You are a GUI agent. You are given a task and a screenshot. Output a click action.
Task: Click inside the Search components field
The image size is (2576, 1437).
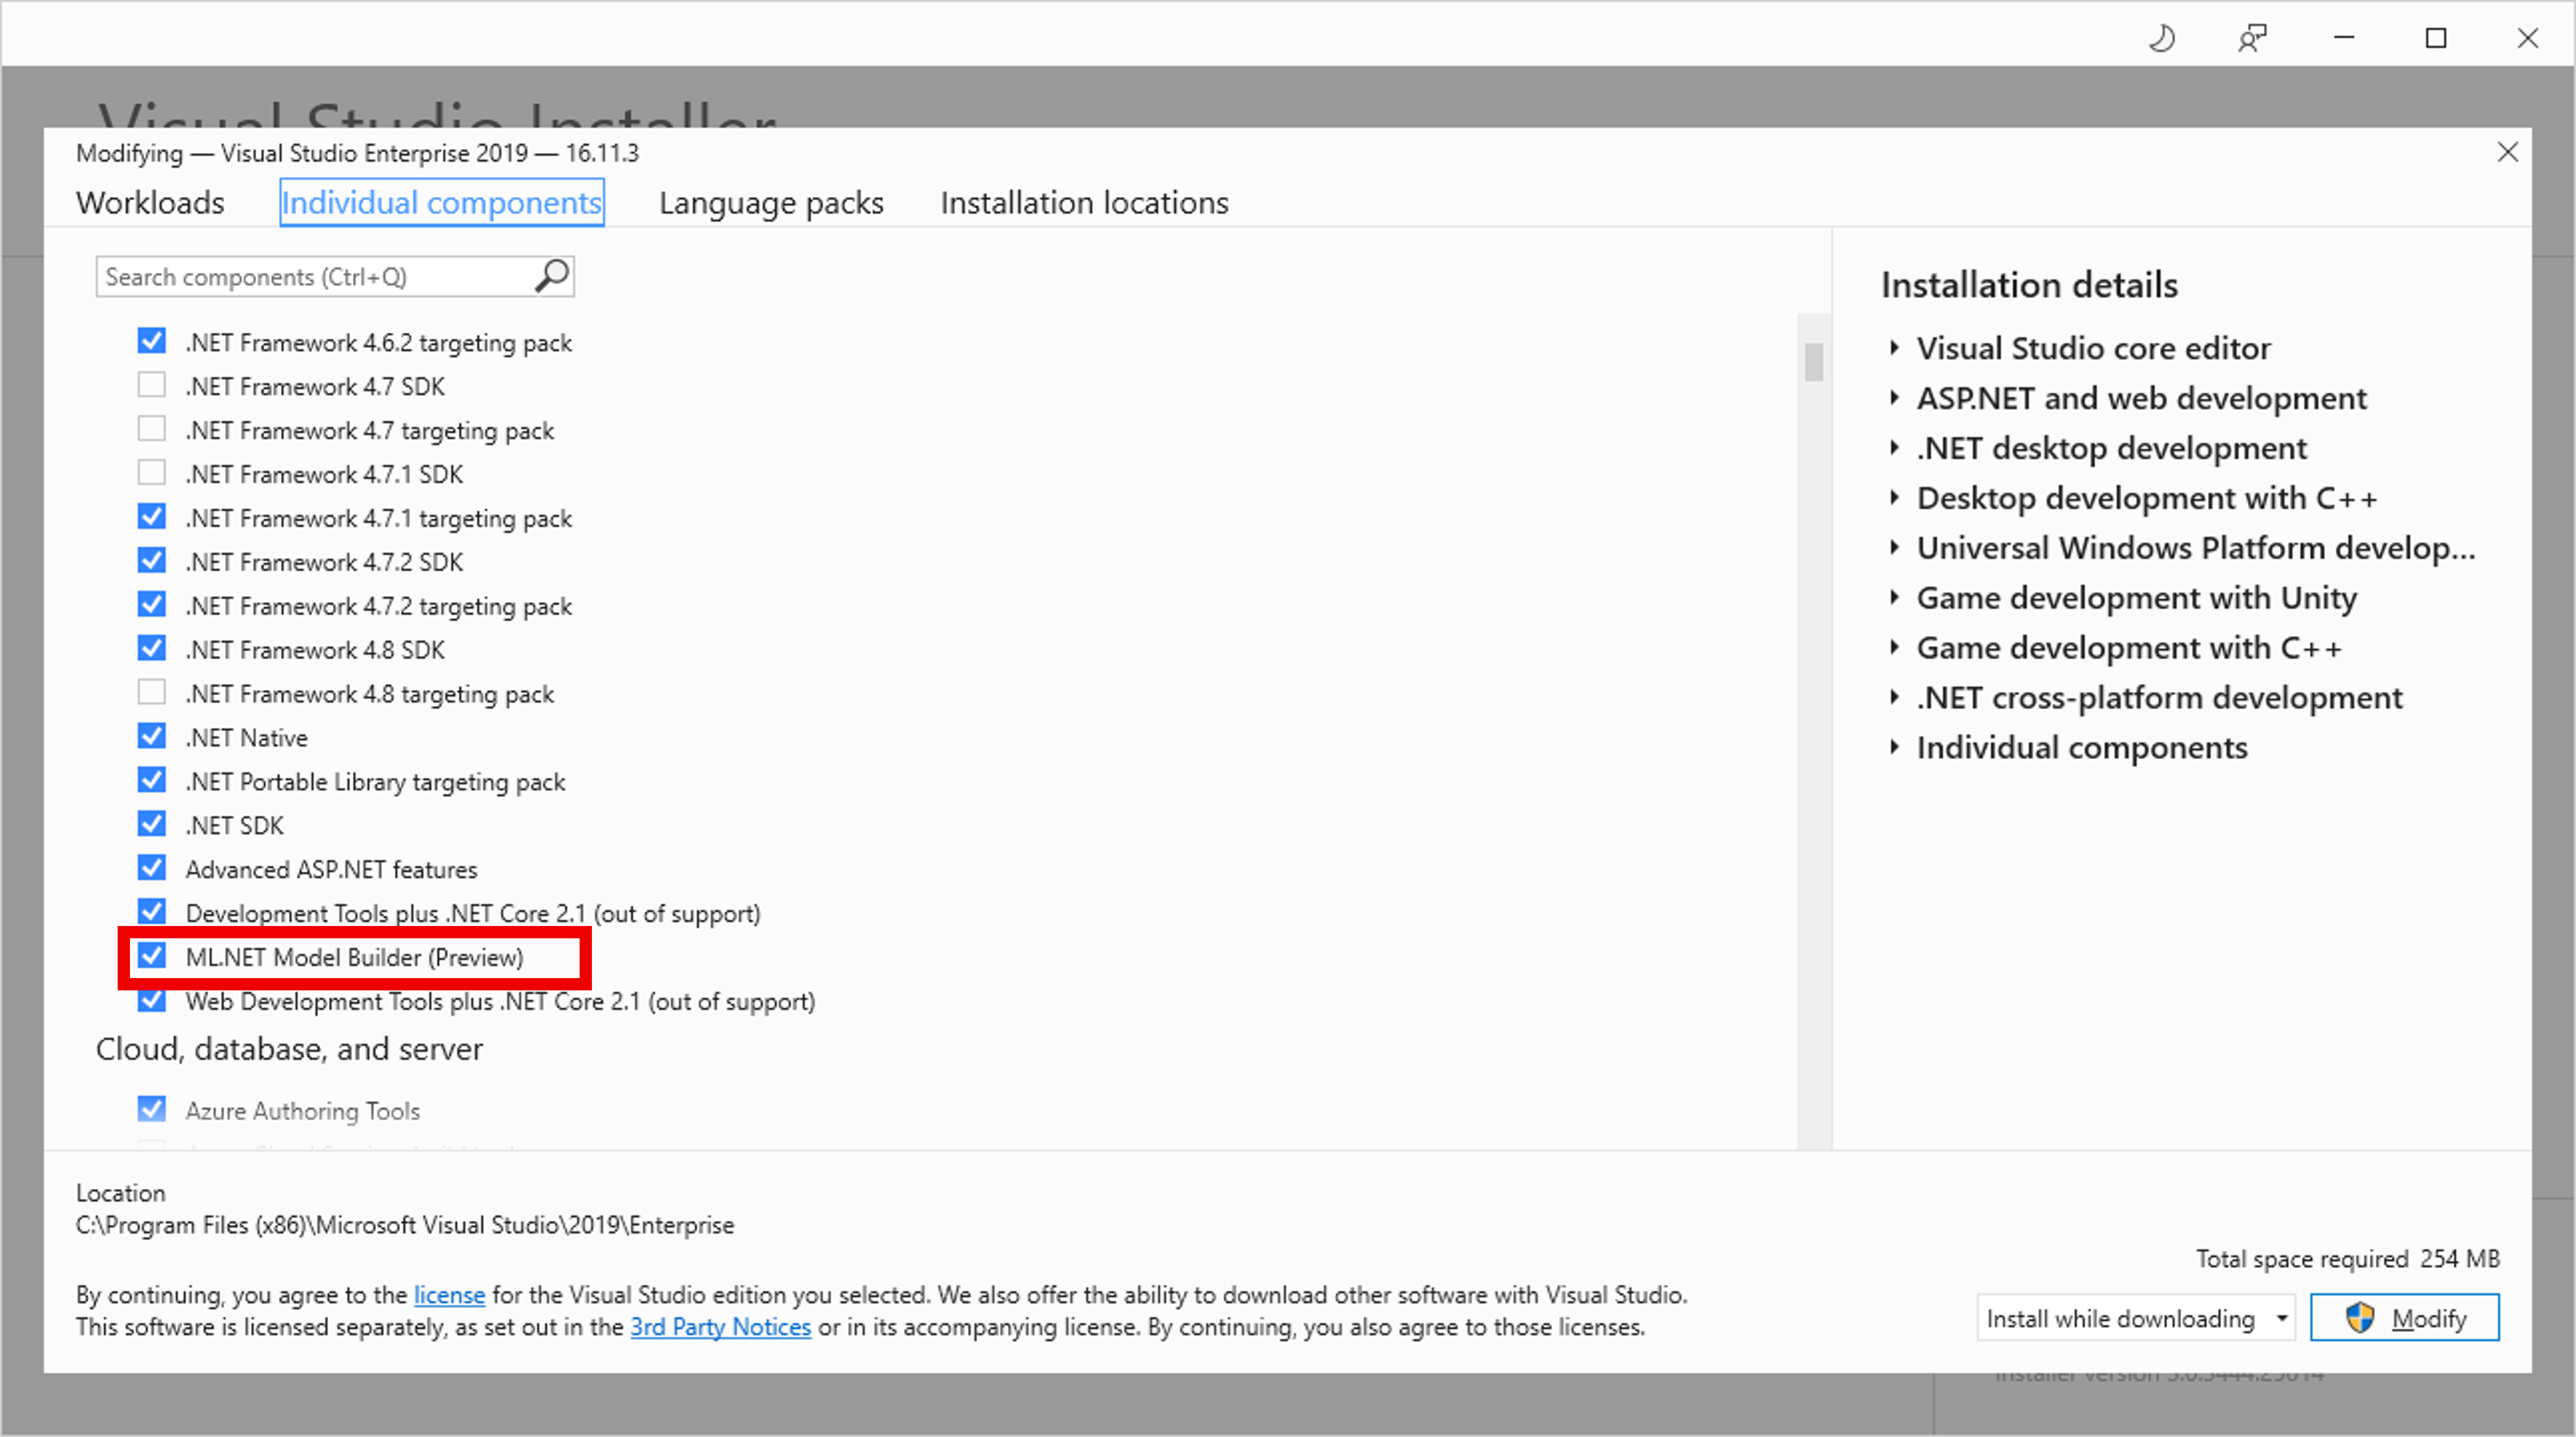(x=300, y=276)
